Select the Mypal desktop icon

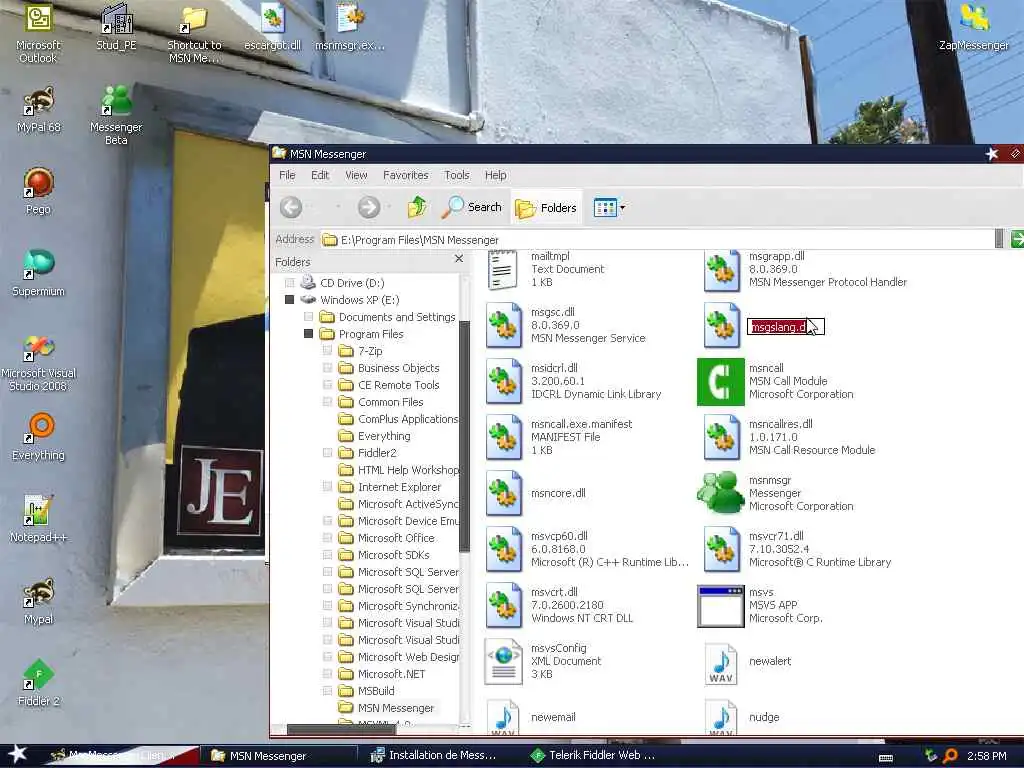[39, 601]
